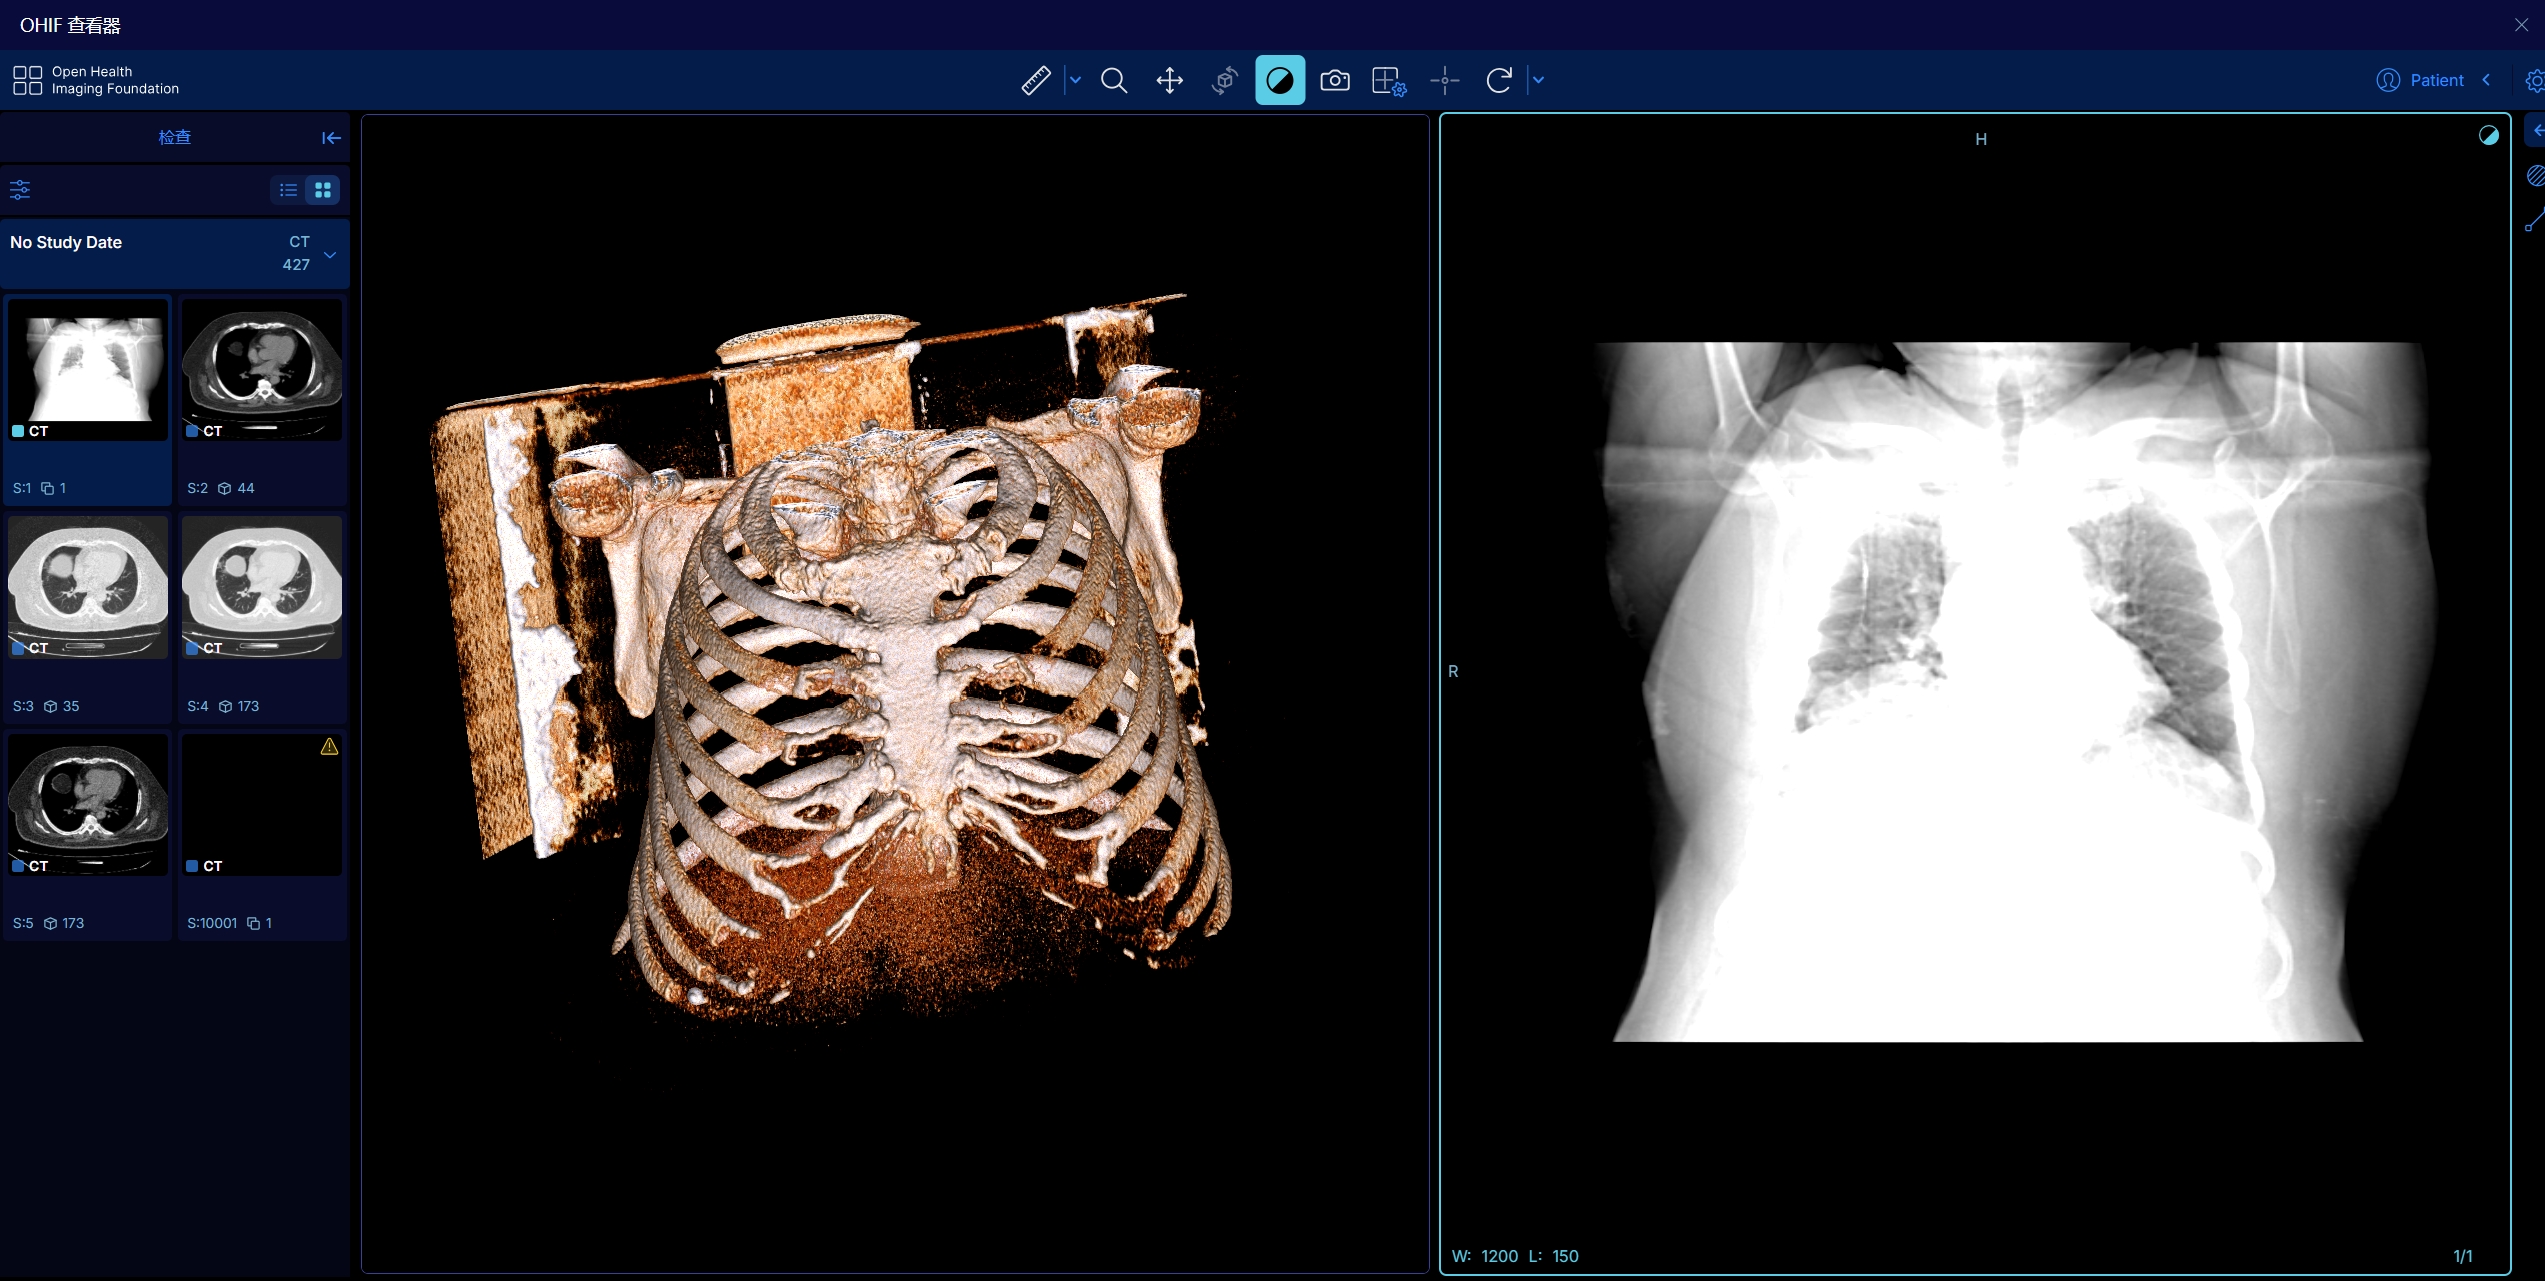Switch to thumbnail grid view

point(323,190)
